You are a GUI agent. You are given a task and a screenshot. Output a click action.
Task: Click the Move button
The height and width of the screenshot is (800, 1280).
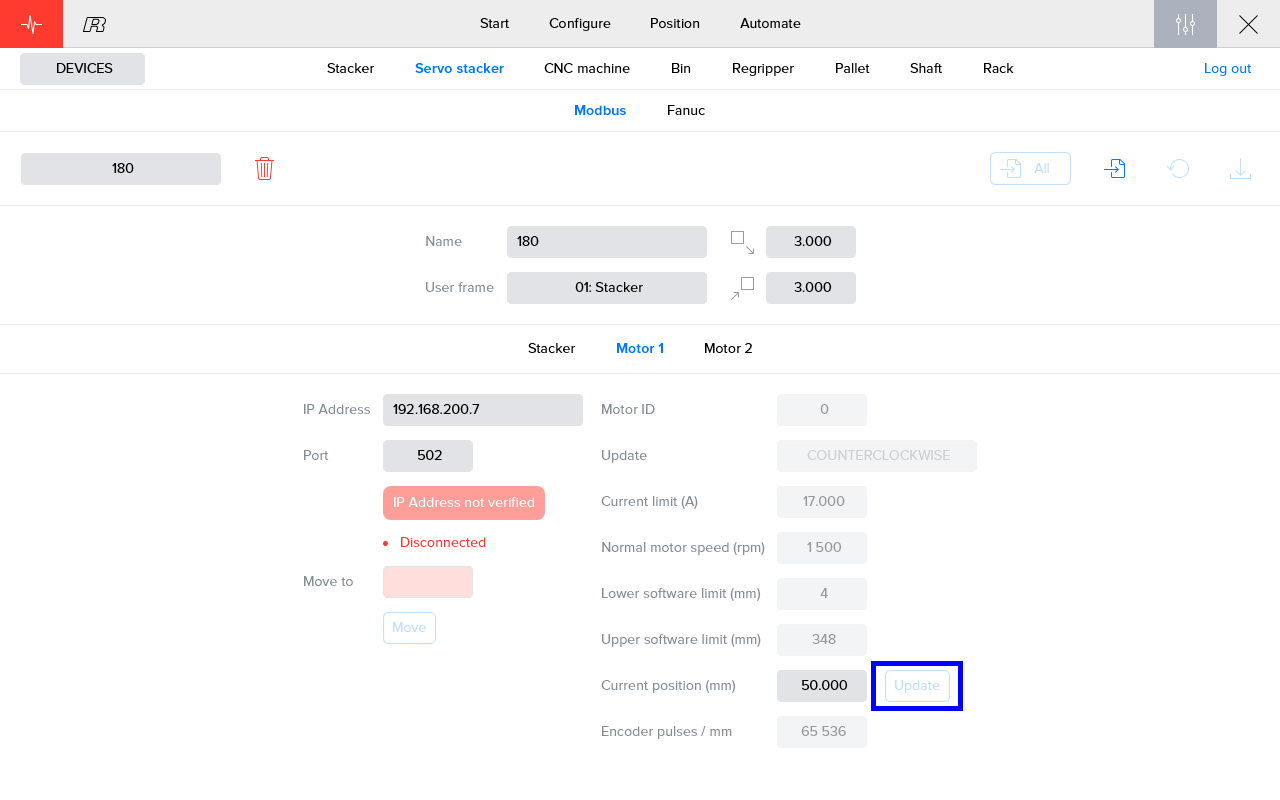tap(409, 628)
